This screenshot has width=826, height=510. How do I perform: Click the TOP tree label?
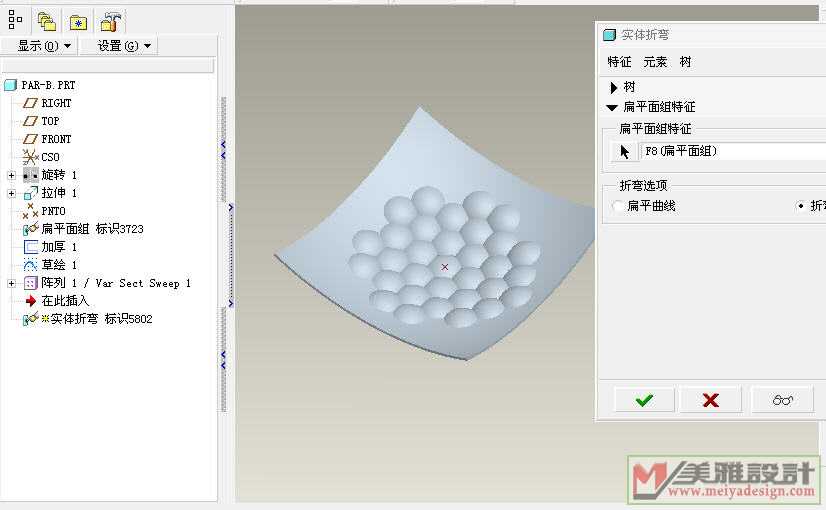tap(50, 121)
